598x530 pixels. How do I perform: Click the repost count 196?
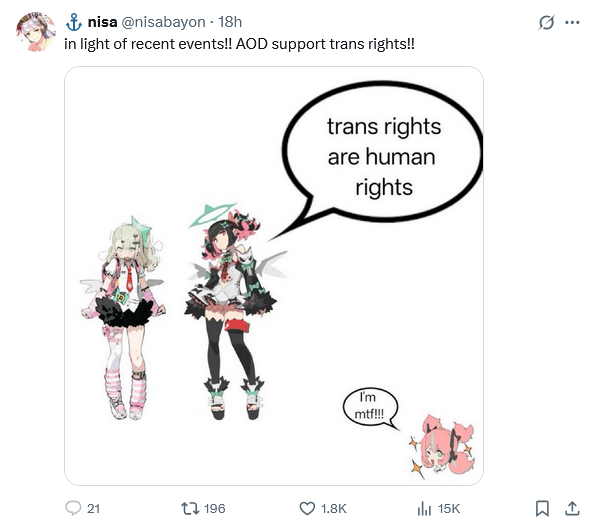[x=215, y=509]
